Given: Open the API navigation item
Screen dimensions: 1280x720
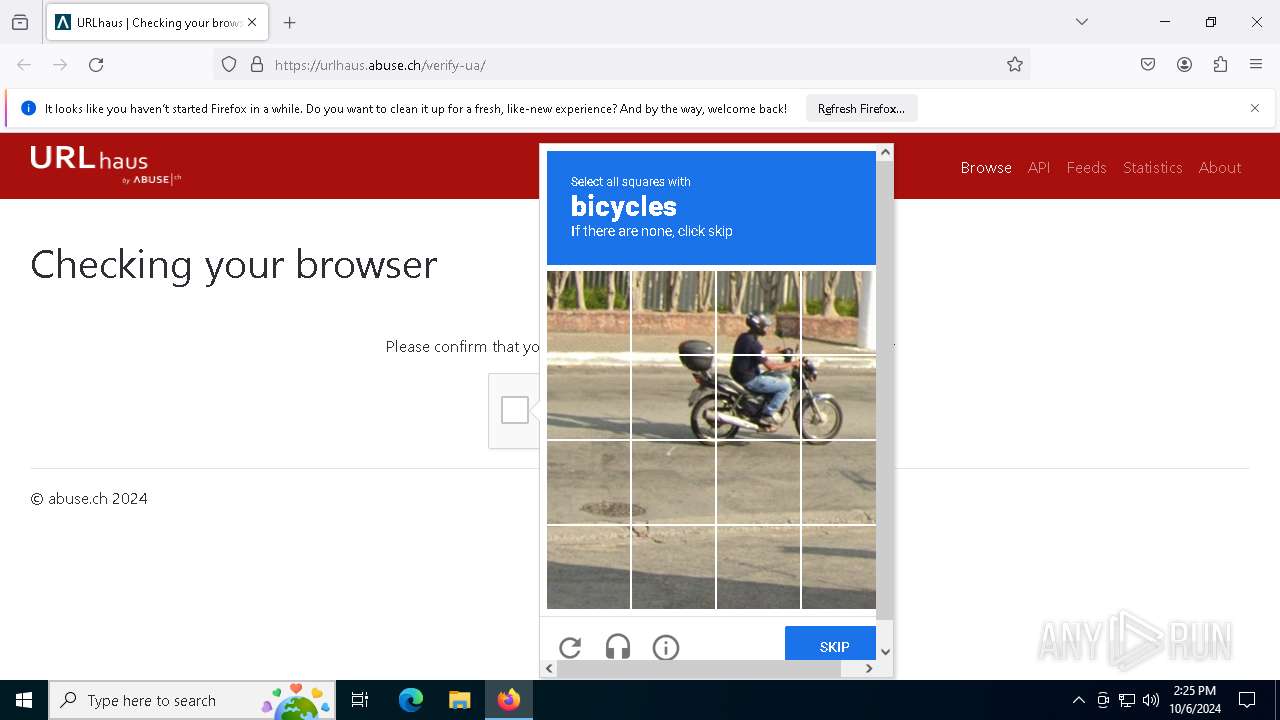Looking at the screenshot, I should pyautogui.click(x=1039, y=168).
